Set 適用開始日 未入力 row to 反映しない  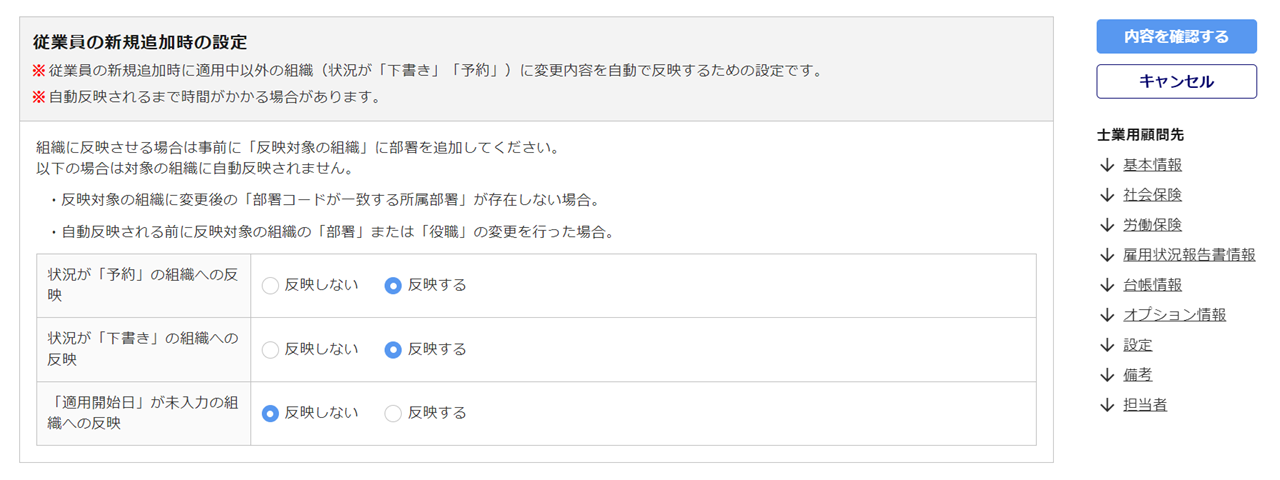coord(270,413)
